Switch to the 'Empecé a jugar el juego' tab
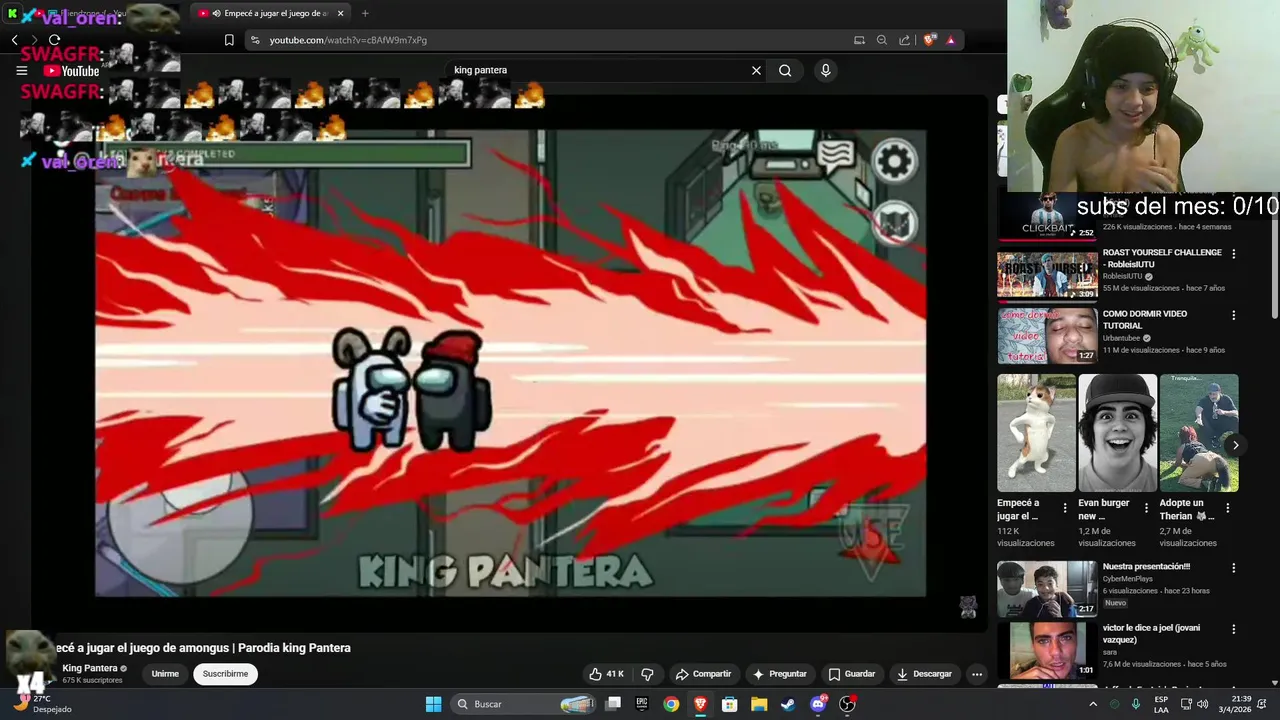The height and width of the screenshot is (720, 1280). [x=270, y=13]
